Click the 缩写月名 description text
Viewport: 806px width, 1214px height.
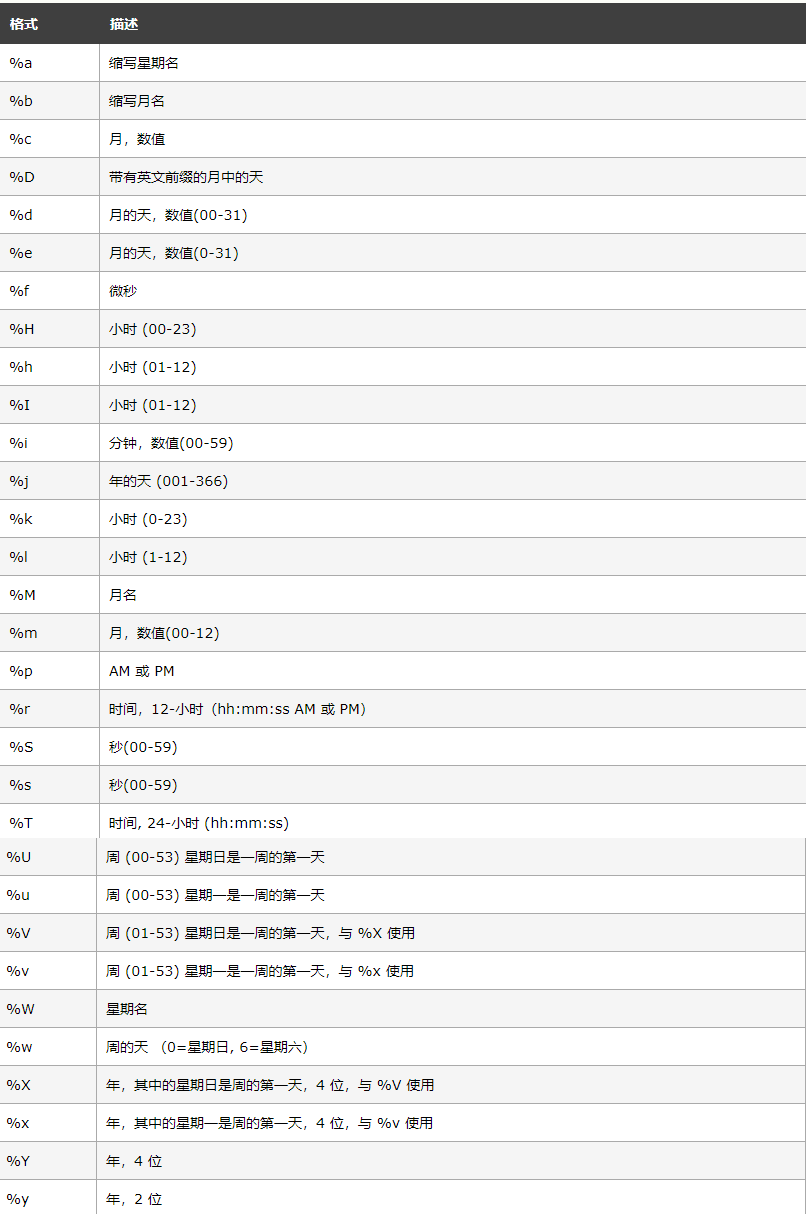(137, 101)
